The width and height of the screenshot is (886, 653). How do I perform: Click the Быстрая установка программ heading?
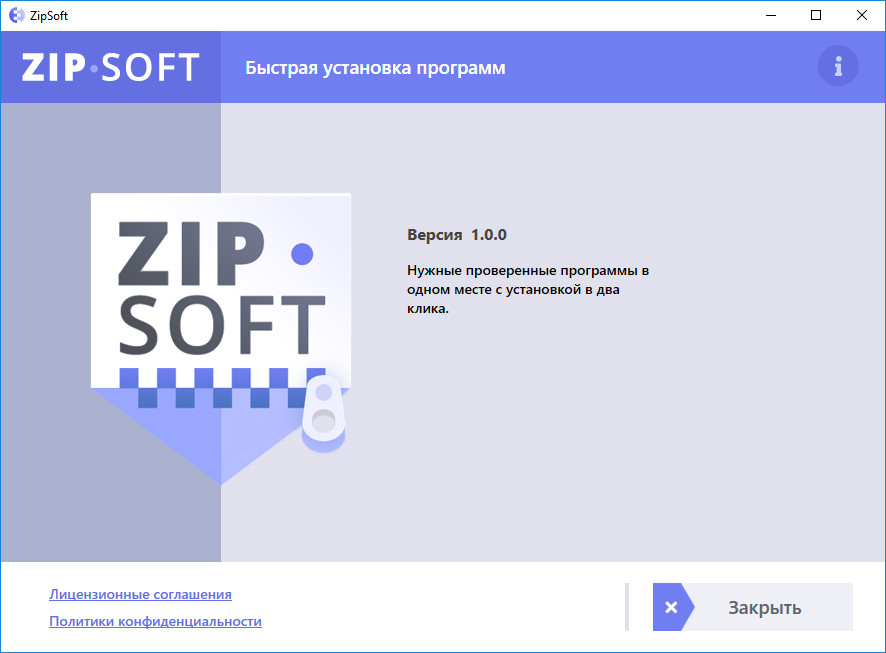(x=375, y=68)
